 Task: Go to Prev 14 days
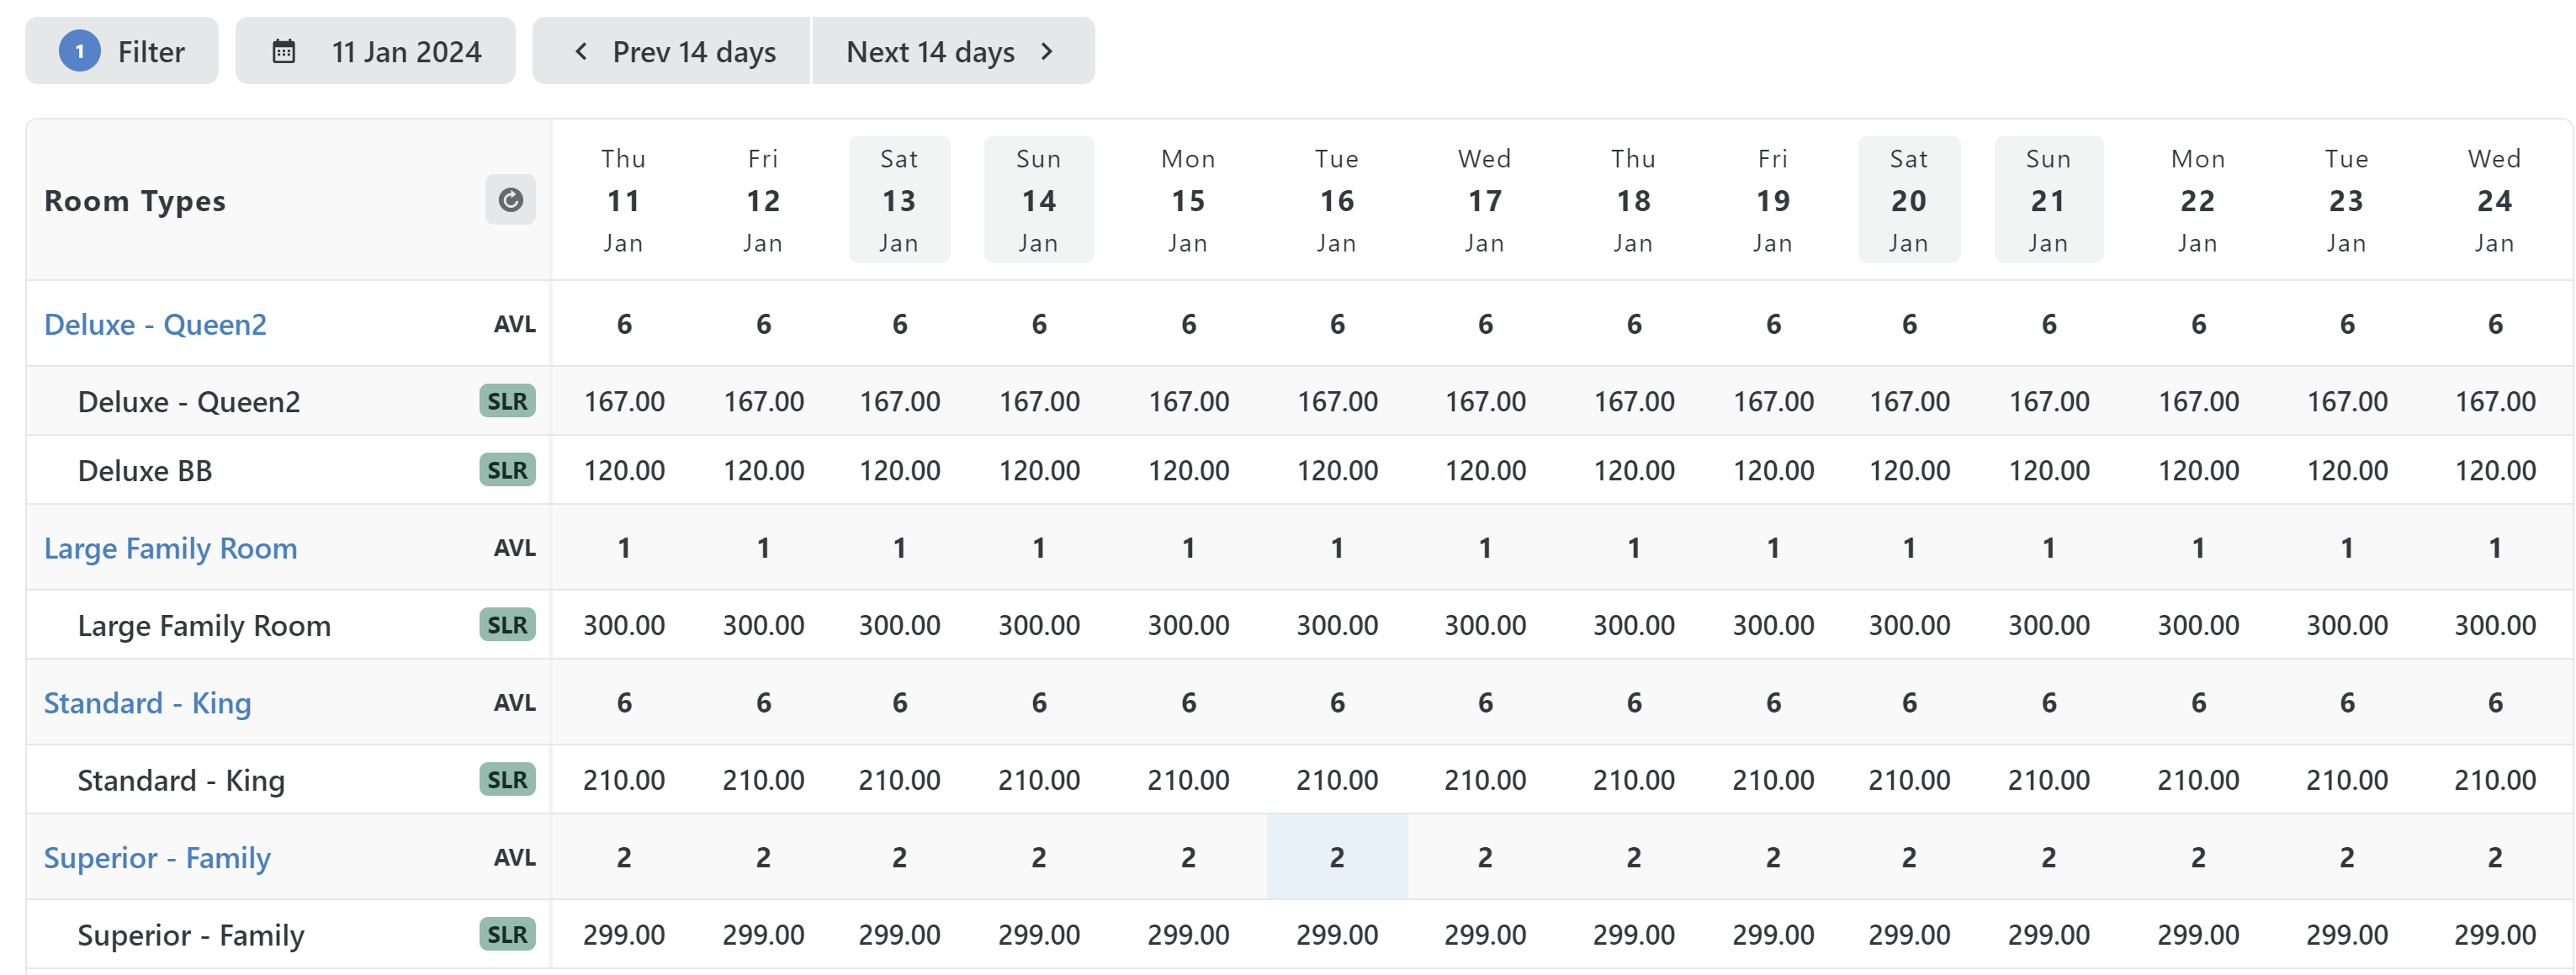point(671,51)
